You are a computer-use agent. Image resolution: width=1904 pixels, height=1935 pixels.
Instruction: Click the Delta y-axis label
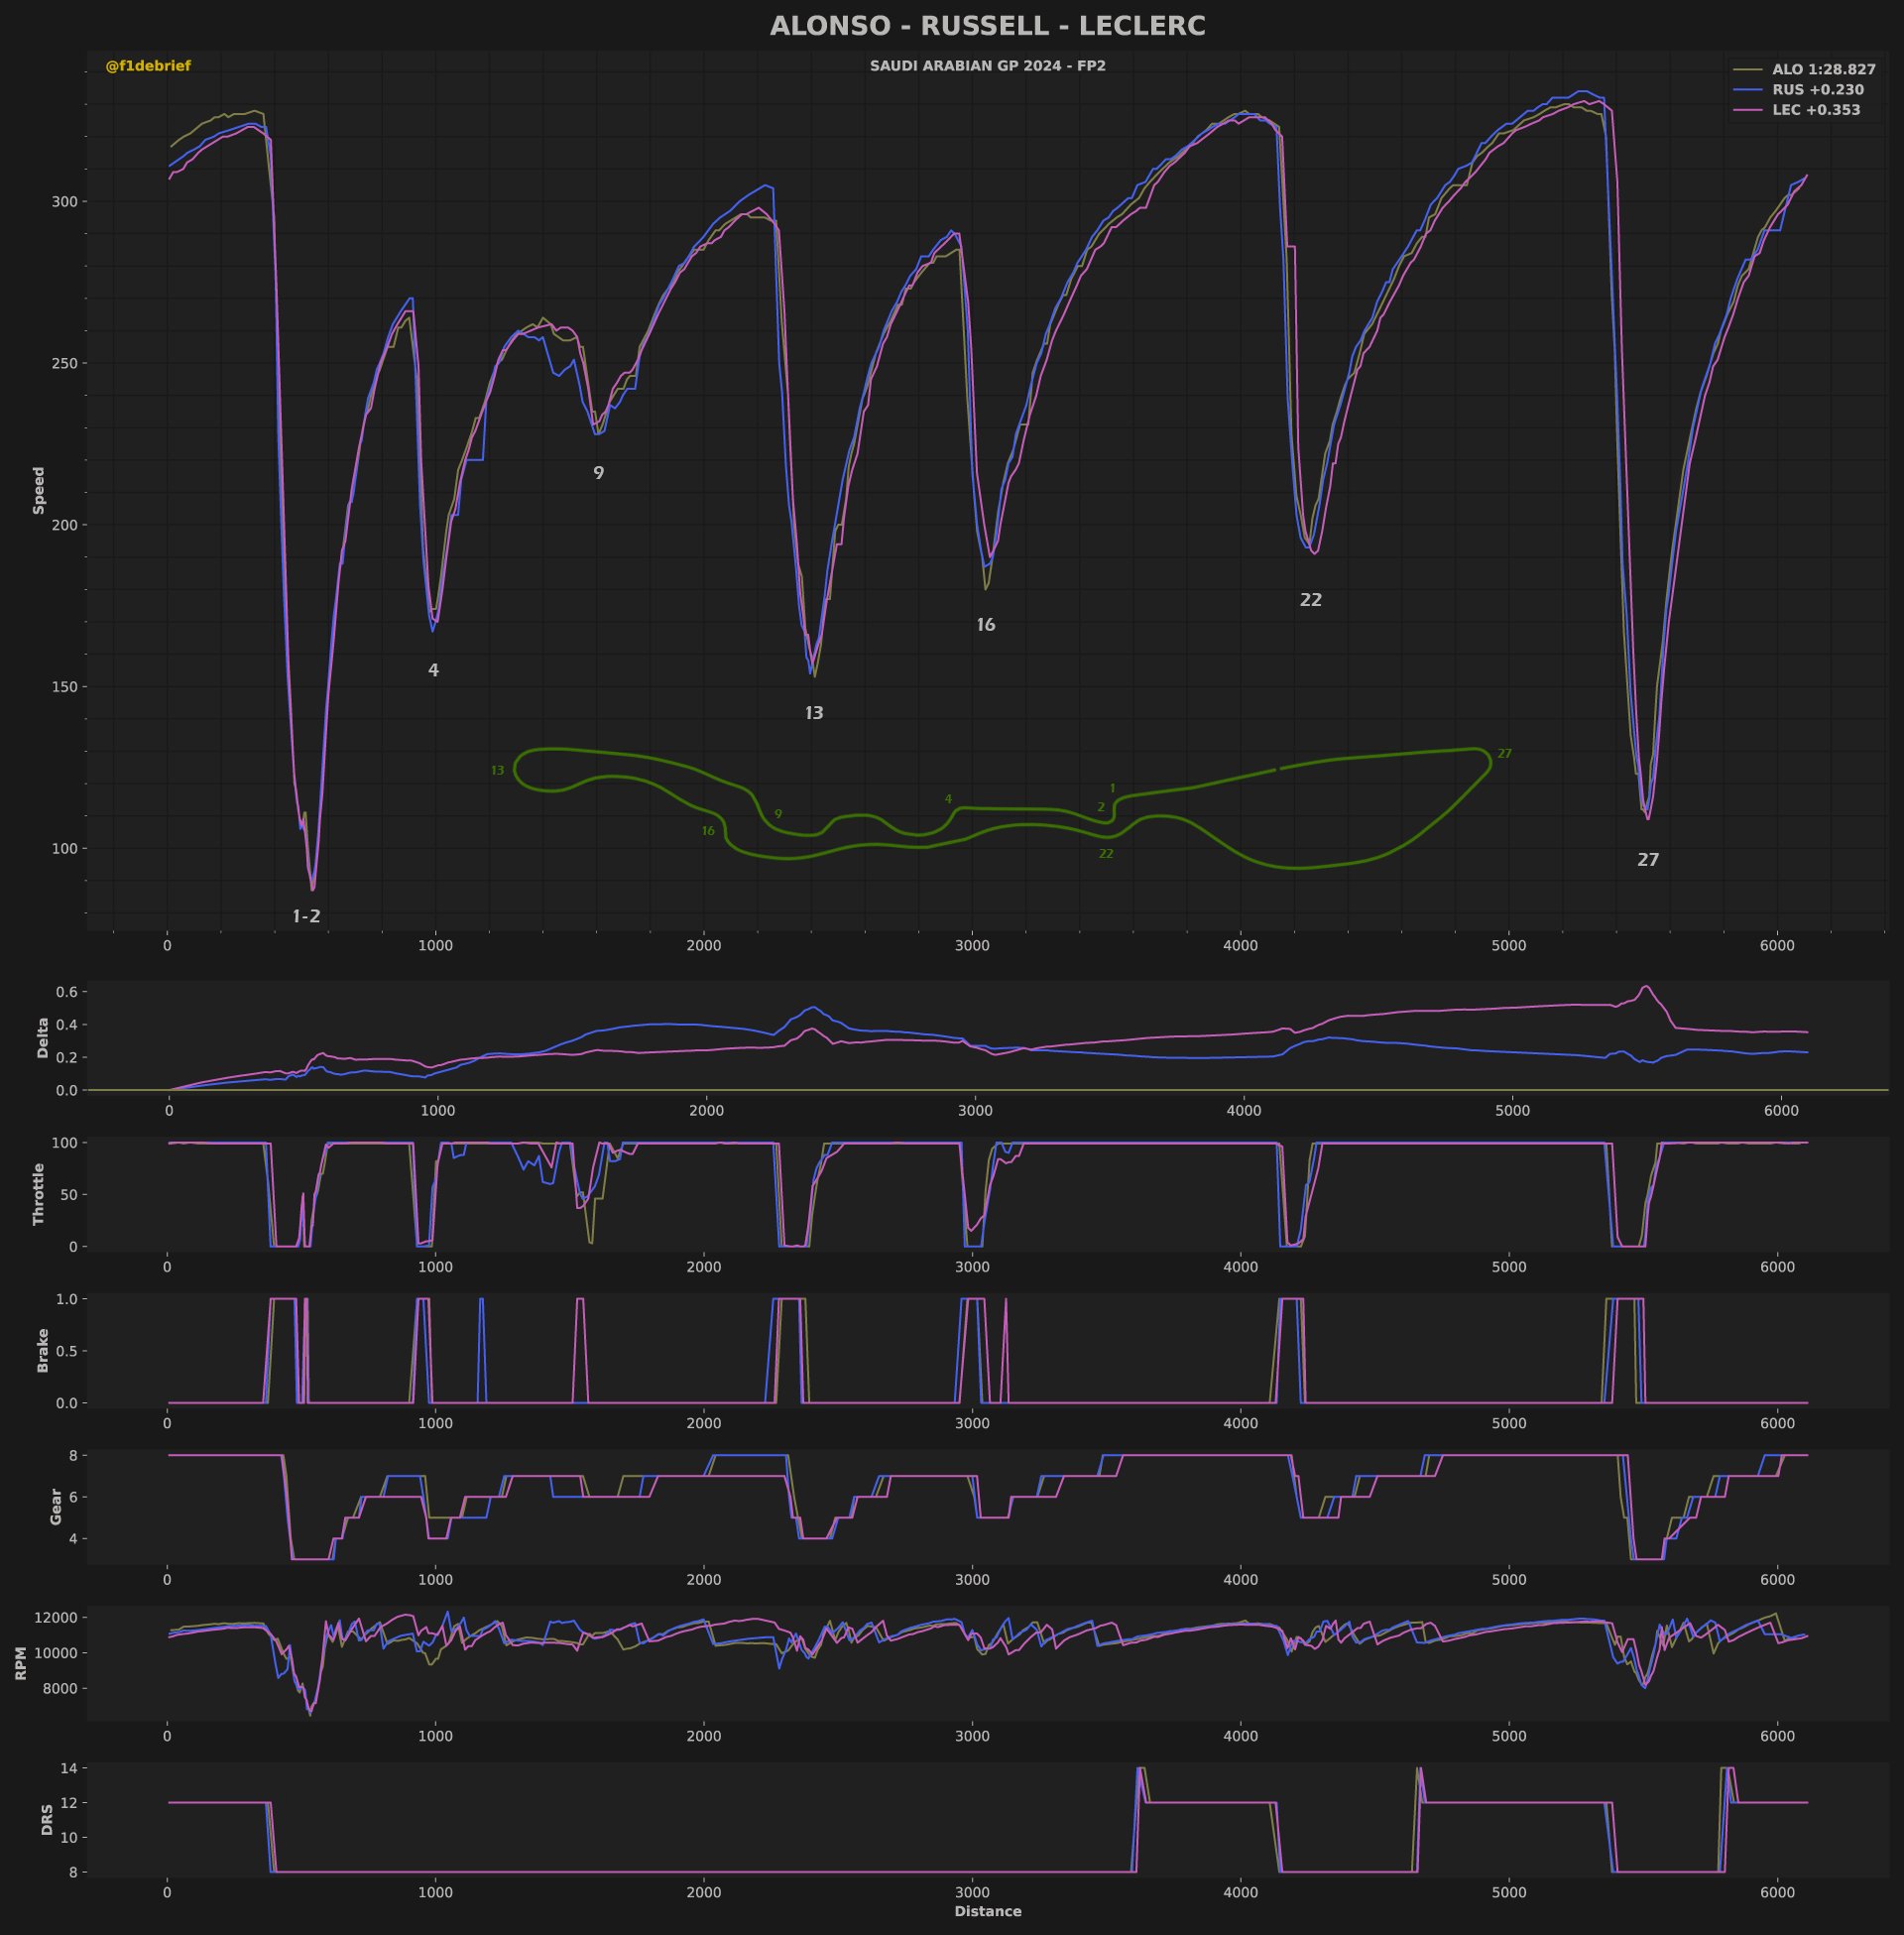click(x=42, y=1038)
